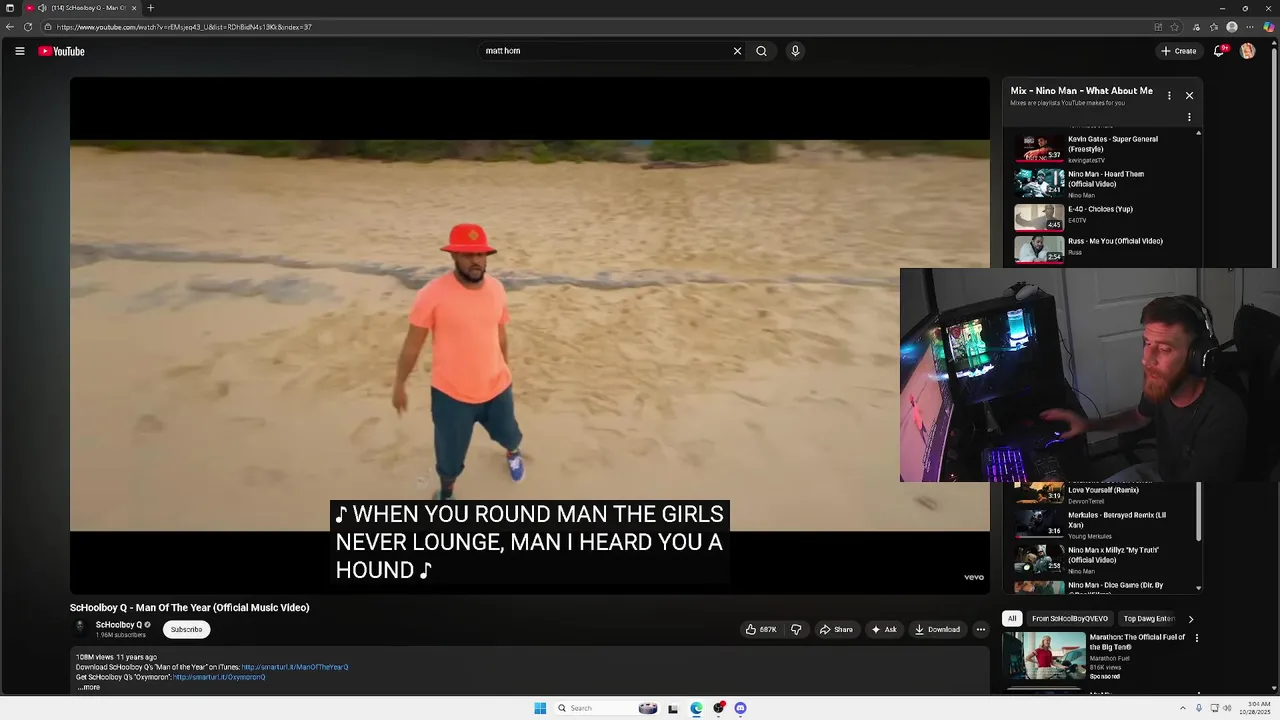The width and height of the screenshot is (1280, 720).
Task: Go to YouTube home via logo
Action: click(x=62, y=51)
